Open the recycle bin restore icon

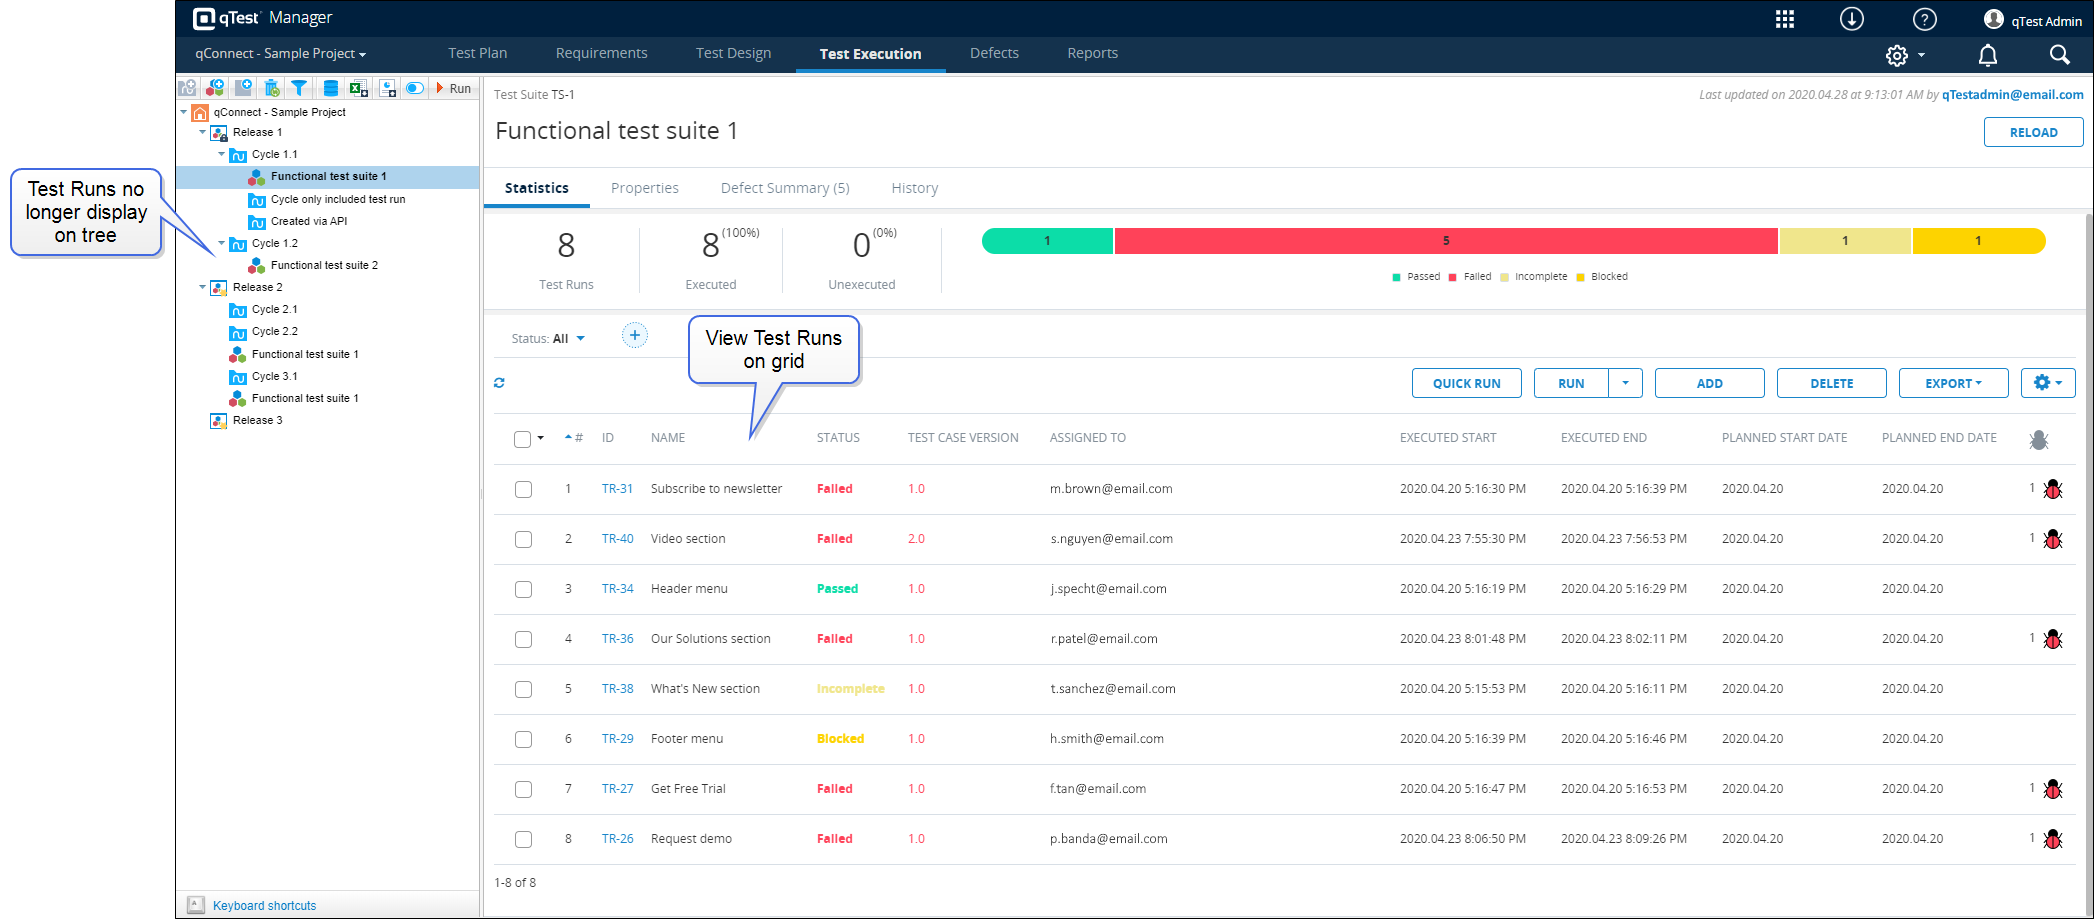272,88
